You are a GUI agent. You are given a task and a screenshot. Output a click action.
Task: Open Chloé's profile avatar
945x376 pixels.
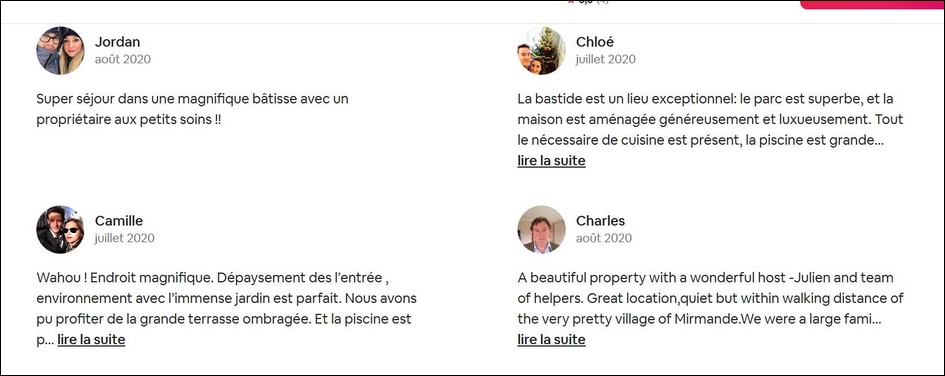541,51
